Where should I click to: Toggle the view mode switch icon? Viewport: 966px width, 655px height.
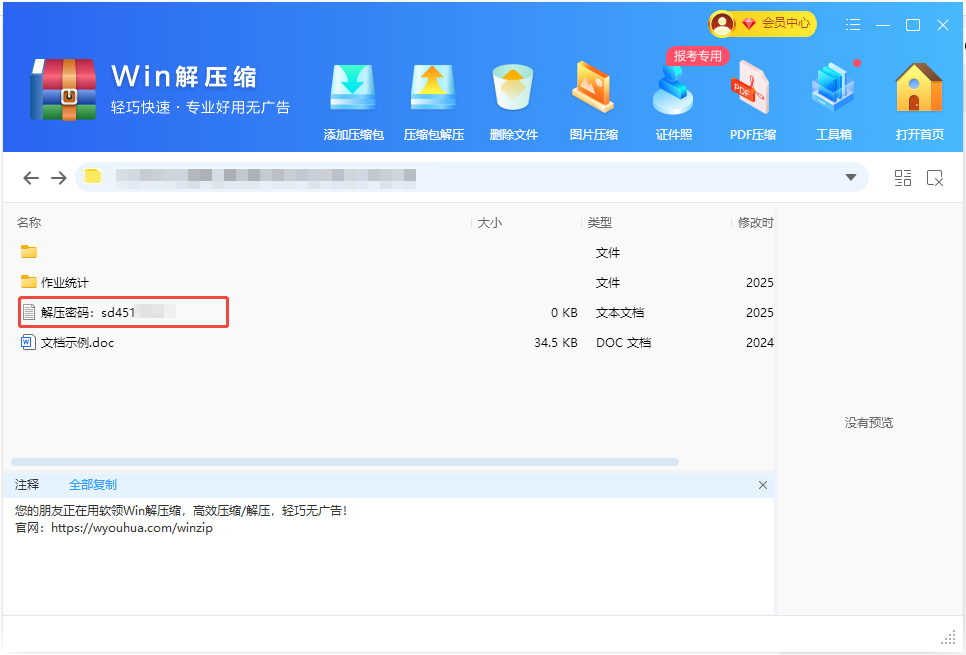point(903,177)
